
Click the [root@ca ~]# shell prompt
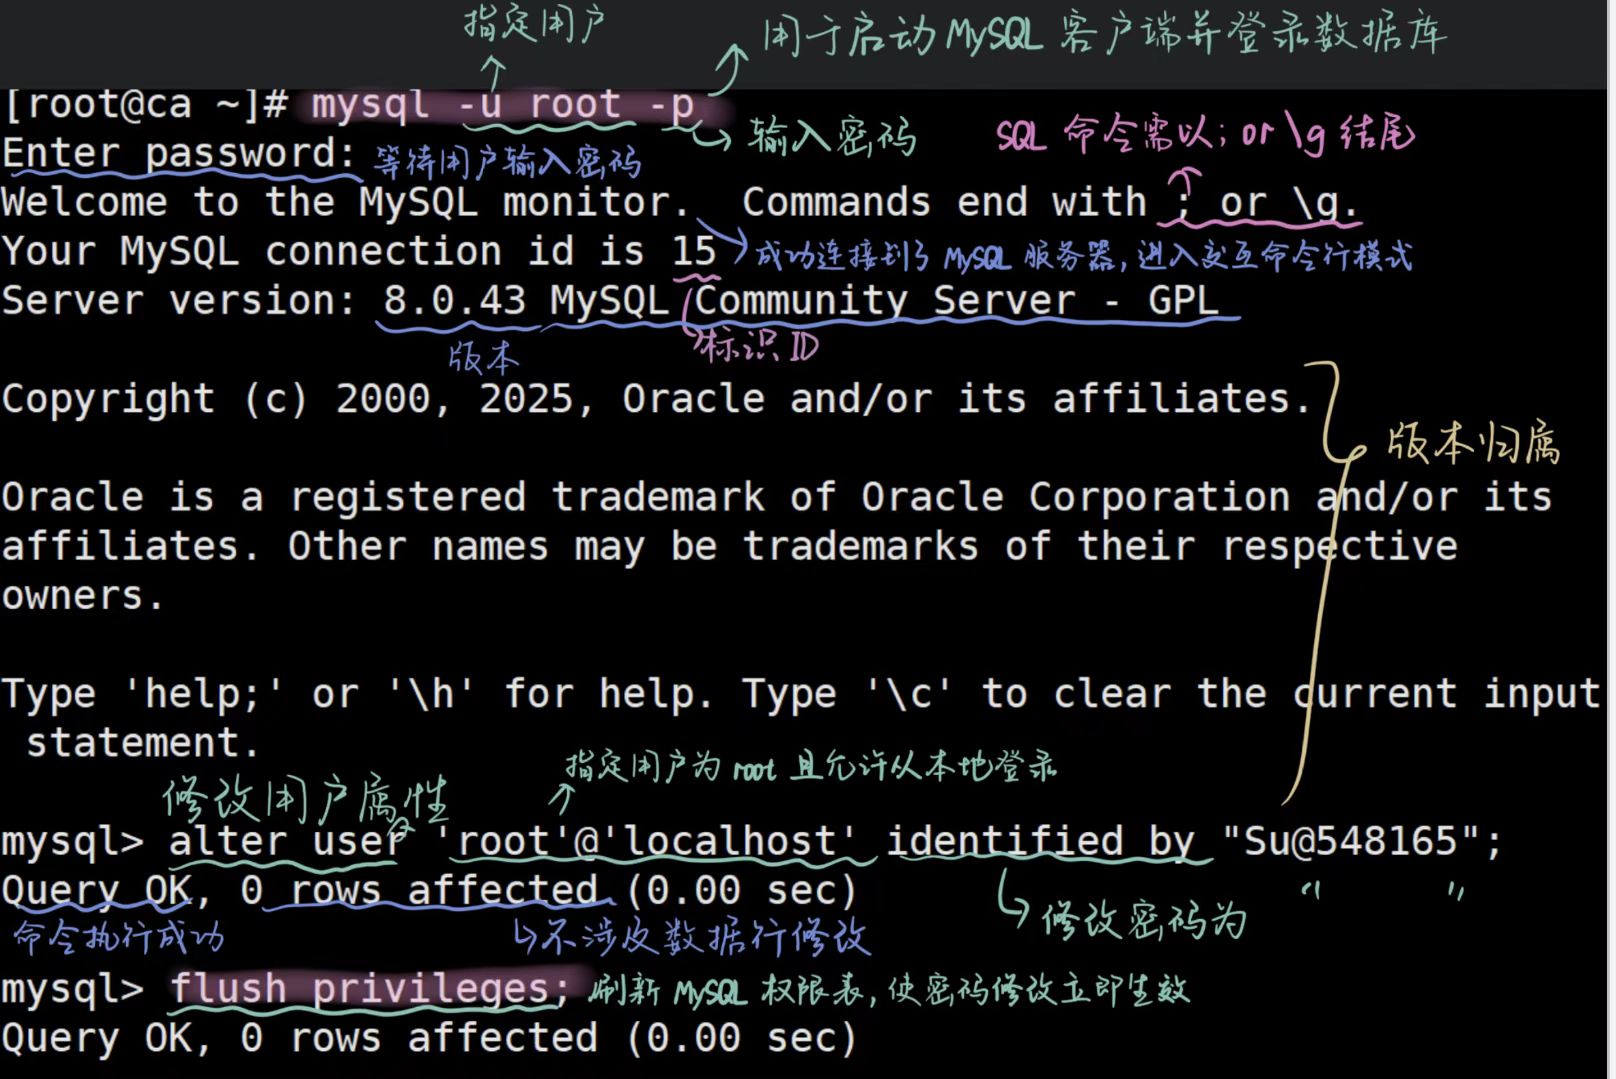point(145,104)
